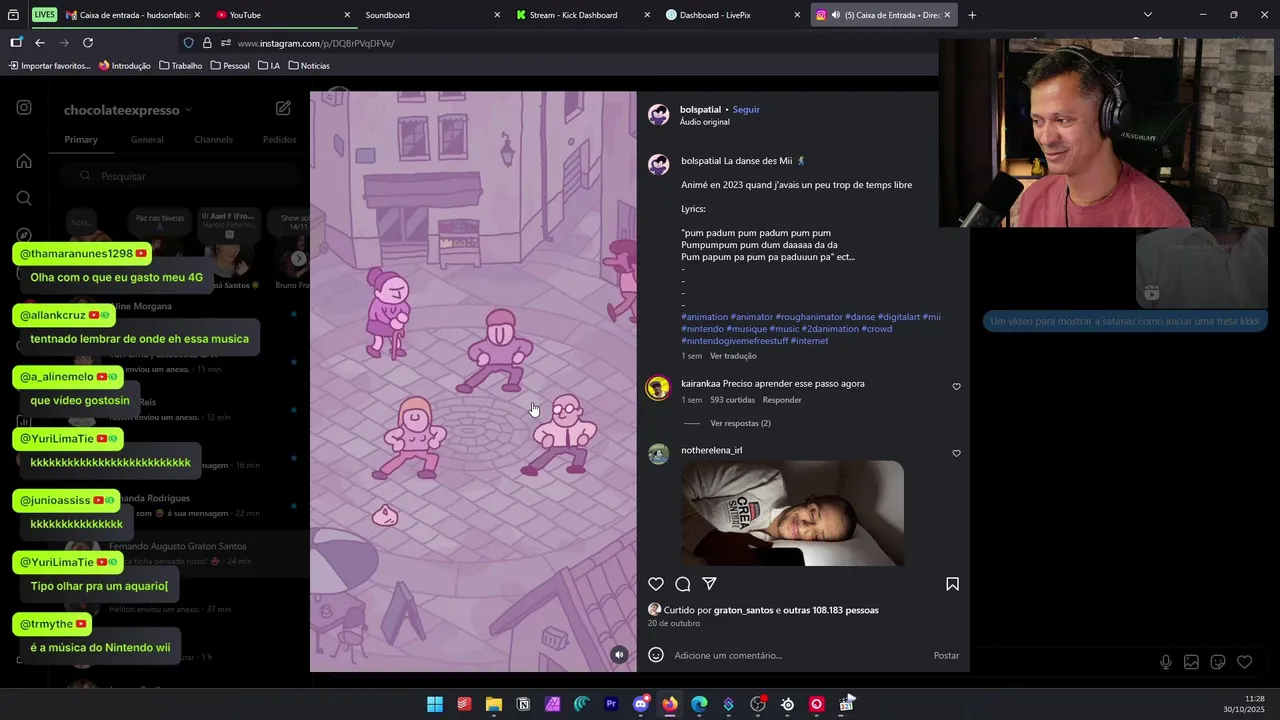Open the Pessoal bookmarks folder
The image size is (1280, 720).
pos(230,66)
